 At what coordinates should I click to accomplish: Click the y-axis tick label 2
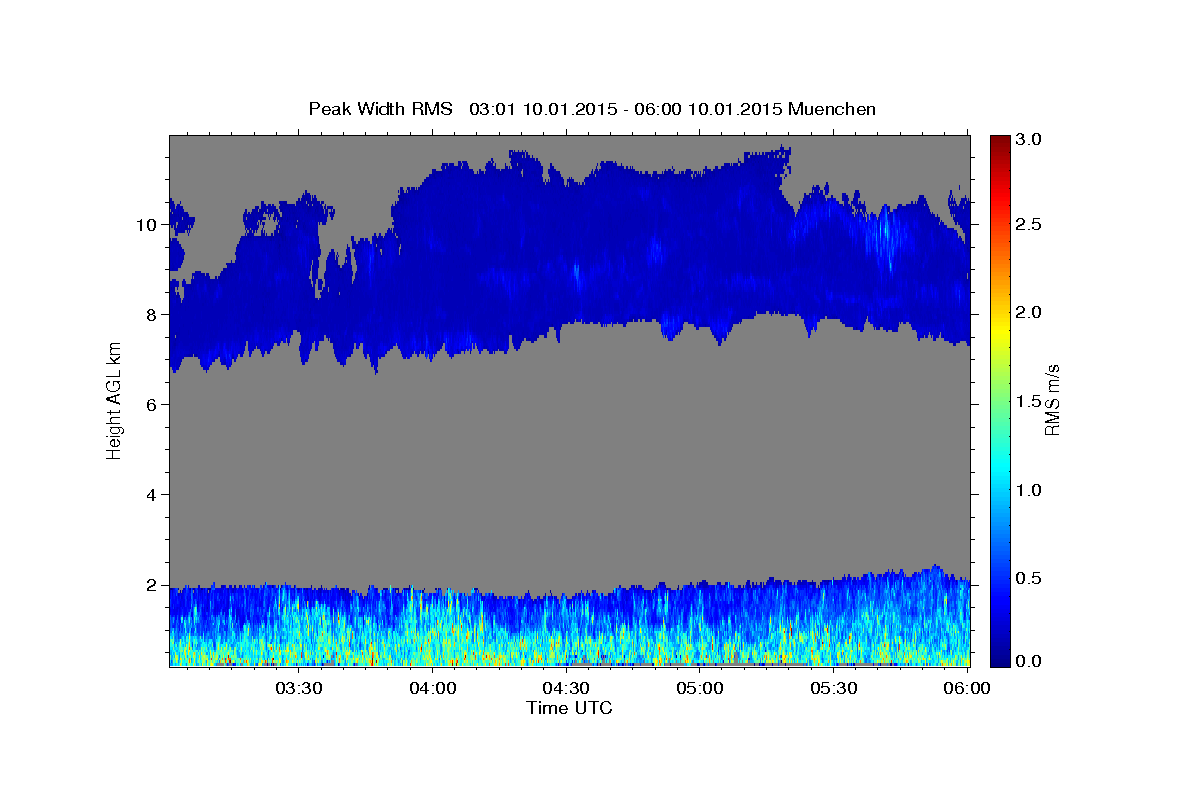(152, 585)
